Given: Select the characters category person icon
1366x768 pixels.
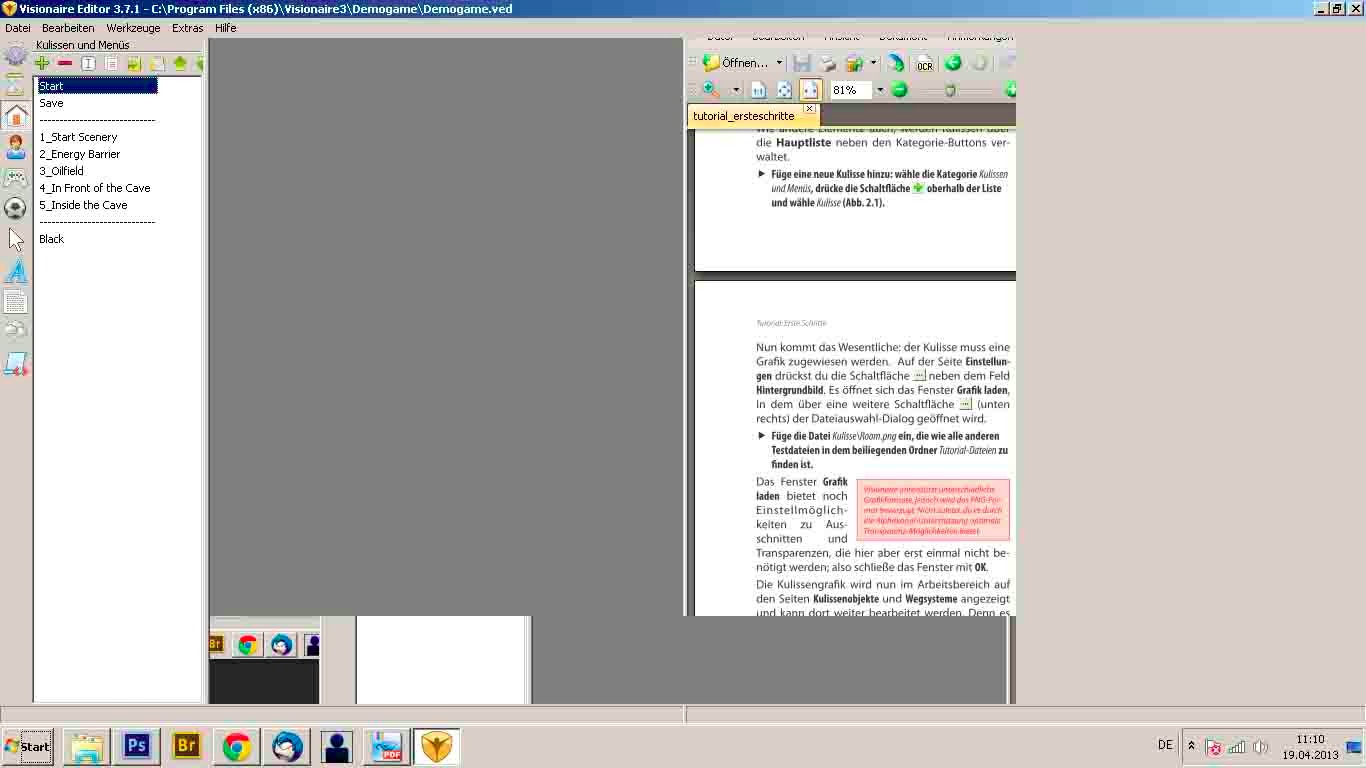Looking at the screenshot, I should click(x=15, y=147).
